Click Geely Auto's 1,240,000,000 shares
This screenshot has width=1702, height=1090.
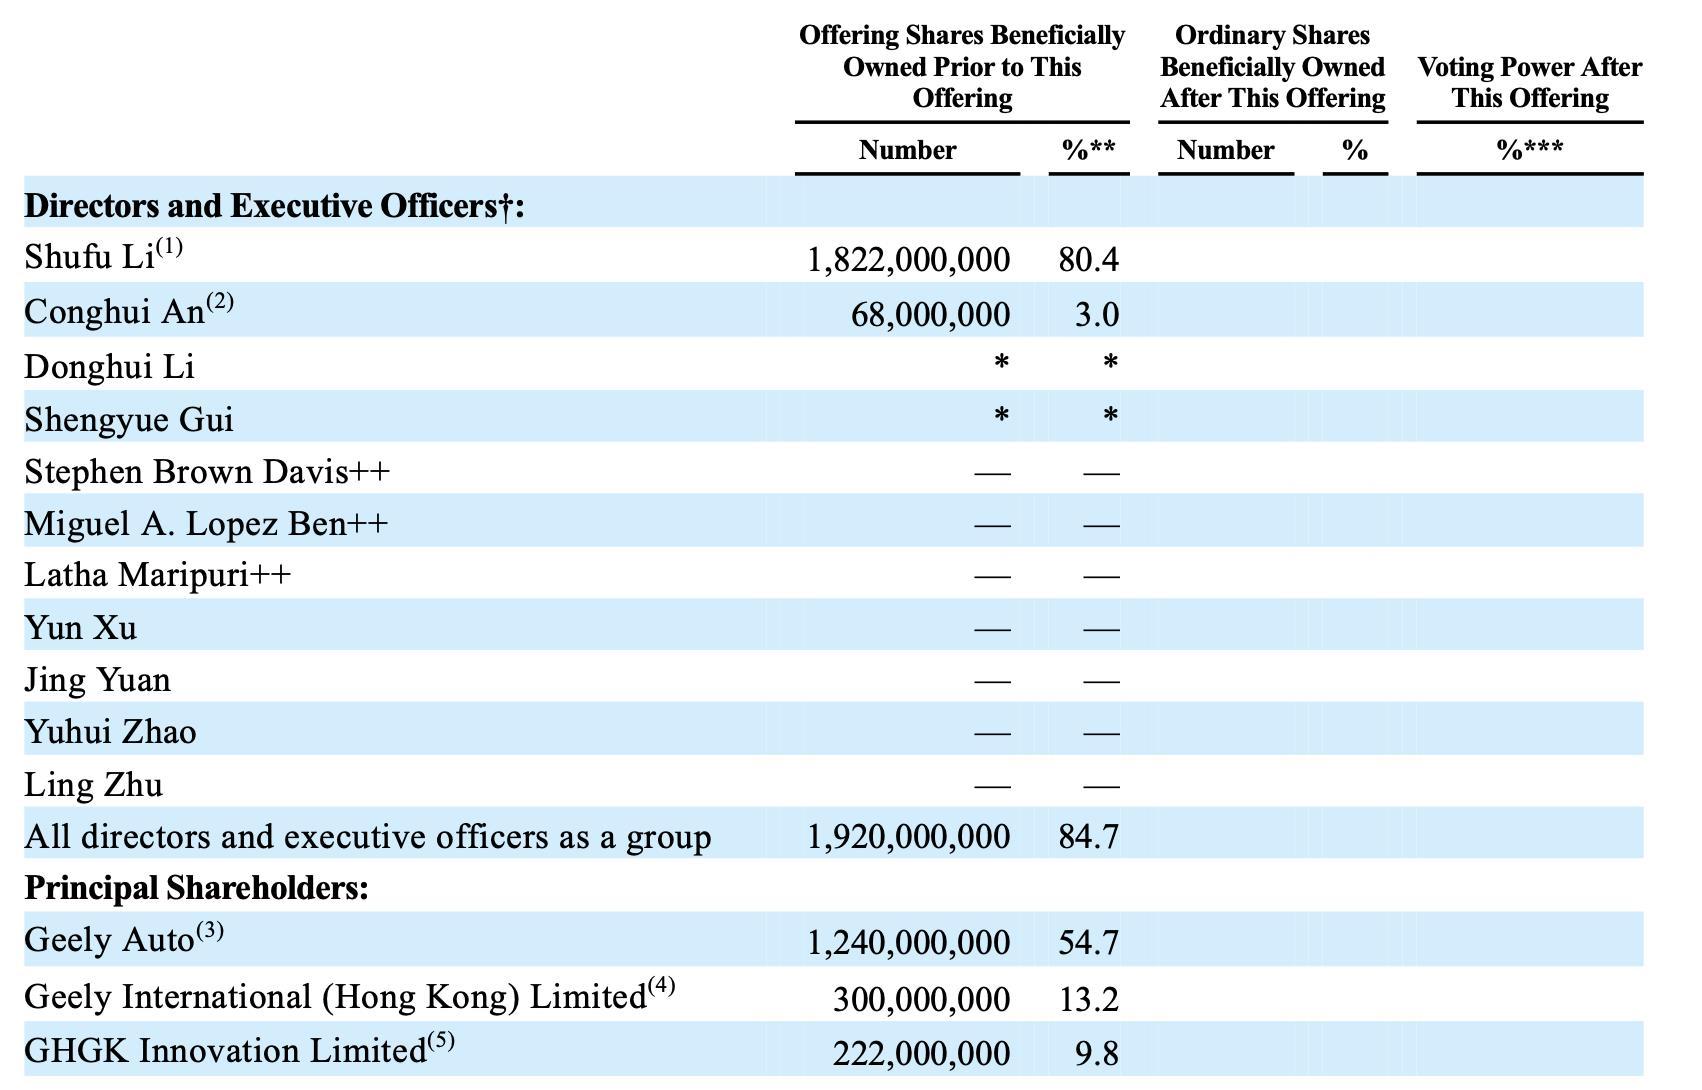(908, 943)
